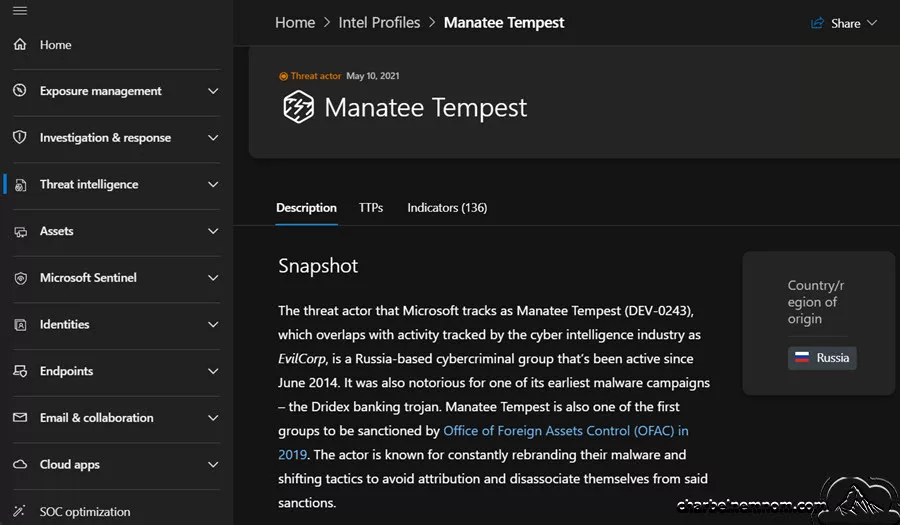Select Microsoft Sentinel label in sidebar
The image size is (900, 525).
pyautogui.click(x=88, y=278)
